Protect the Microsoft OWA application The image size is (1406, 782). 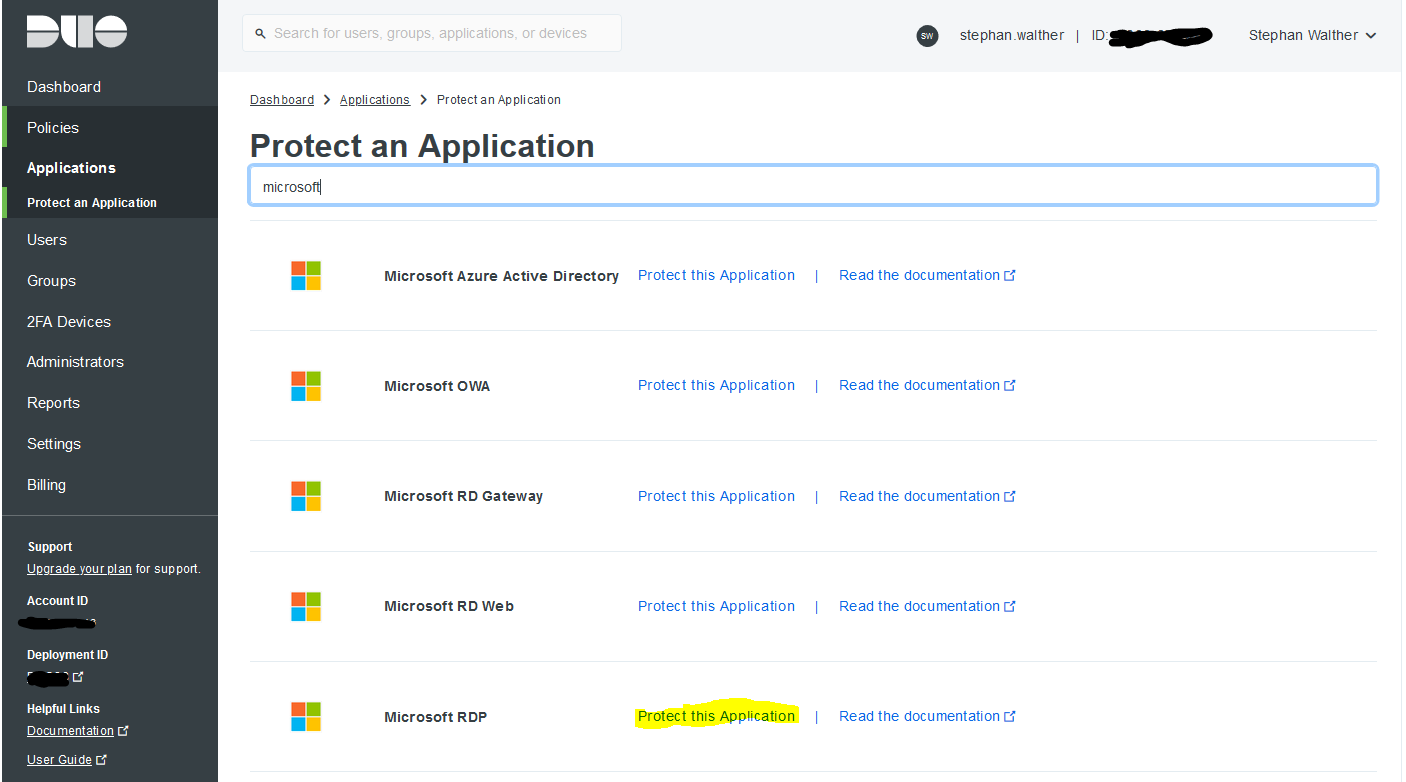click(x=716, y=385)
